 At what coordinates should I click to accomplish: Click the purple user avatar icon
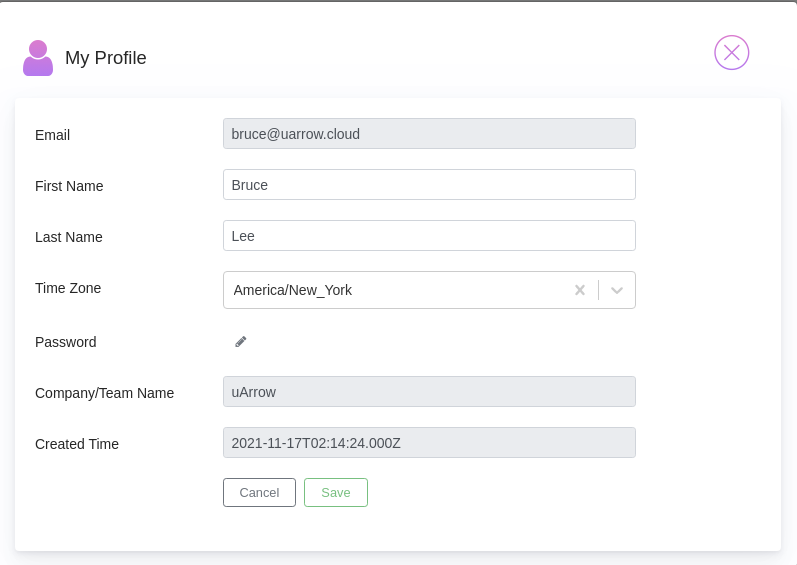point(38,58)
